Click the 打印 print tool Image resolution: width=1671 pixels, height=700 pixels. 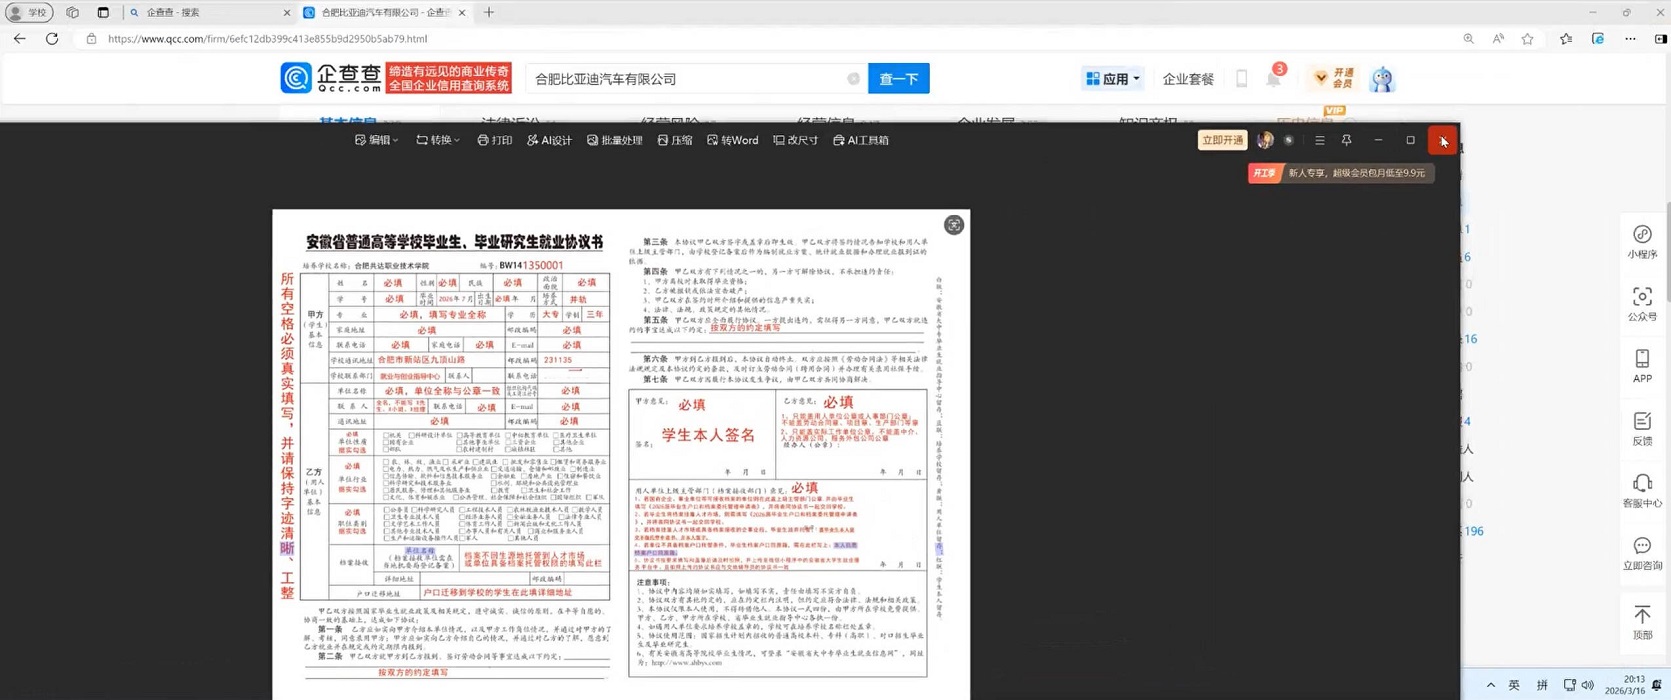tap(494, 141)
